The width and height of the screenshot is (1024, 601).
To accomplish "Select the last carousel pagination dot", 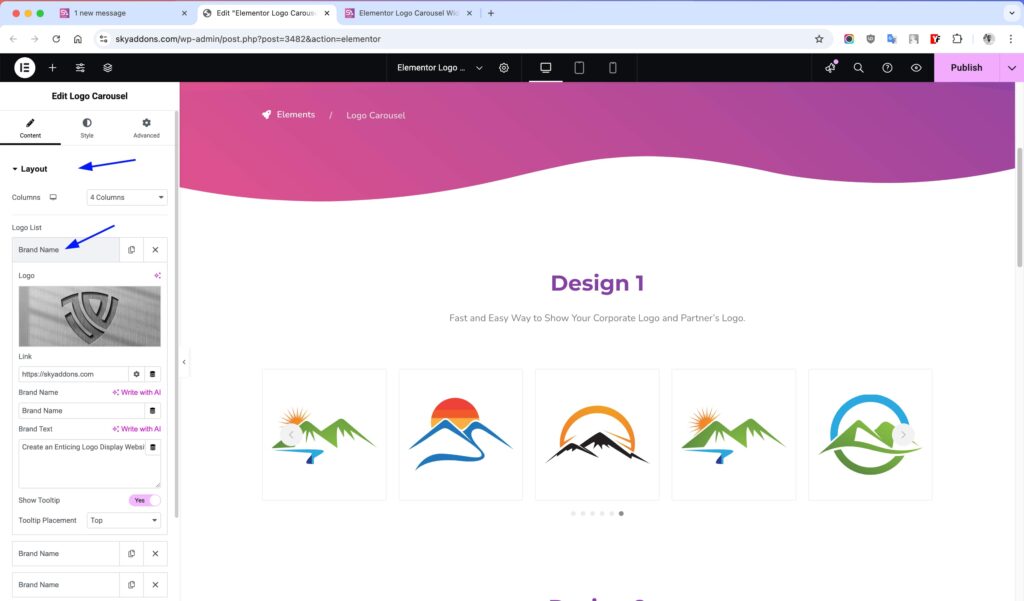I will tap(621, 513).
